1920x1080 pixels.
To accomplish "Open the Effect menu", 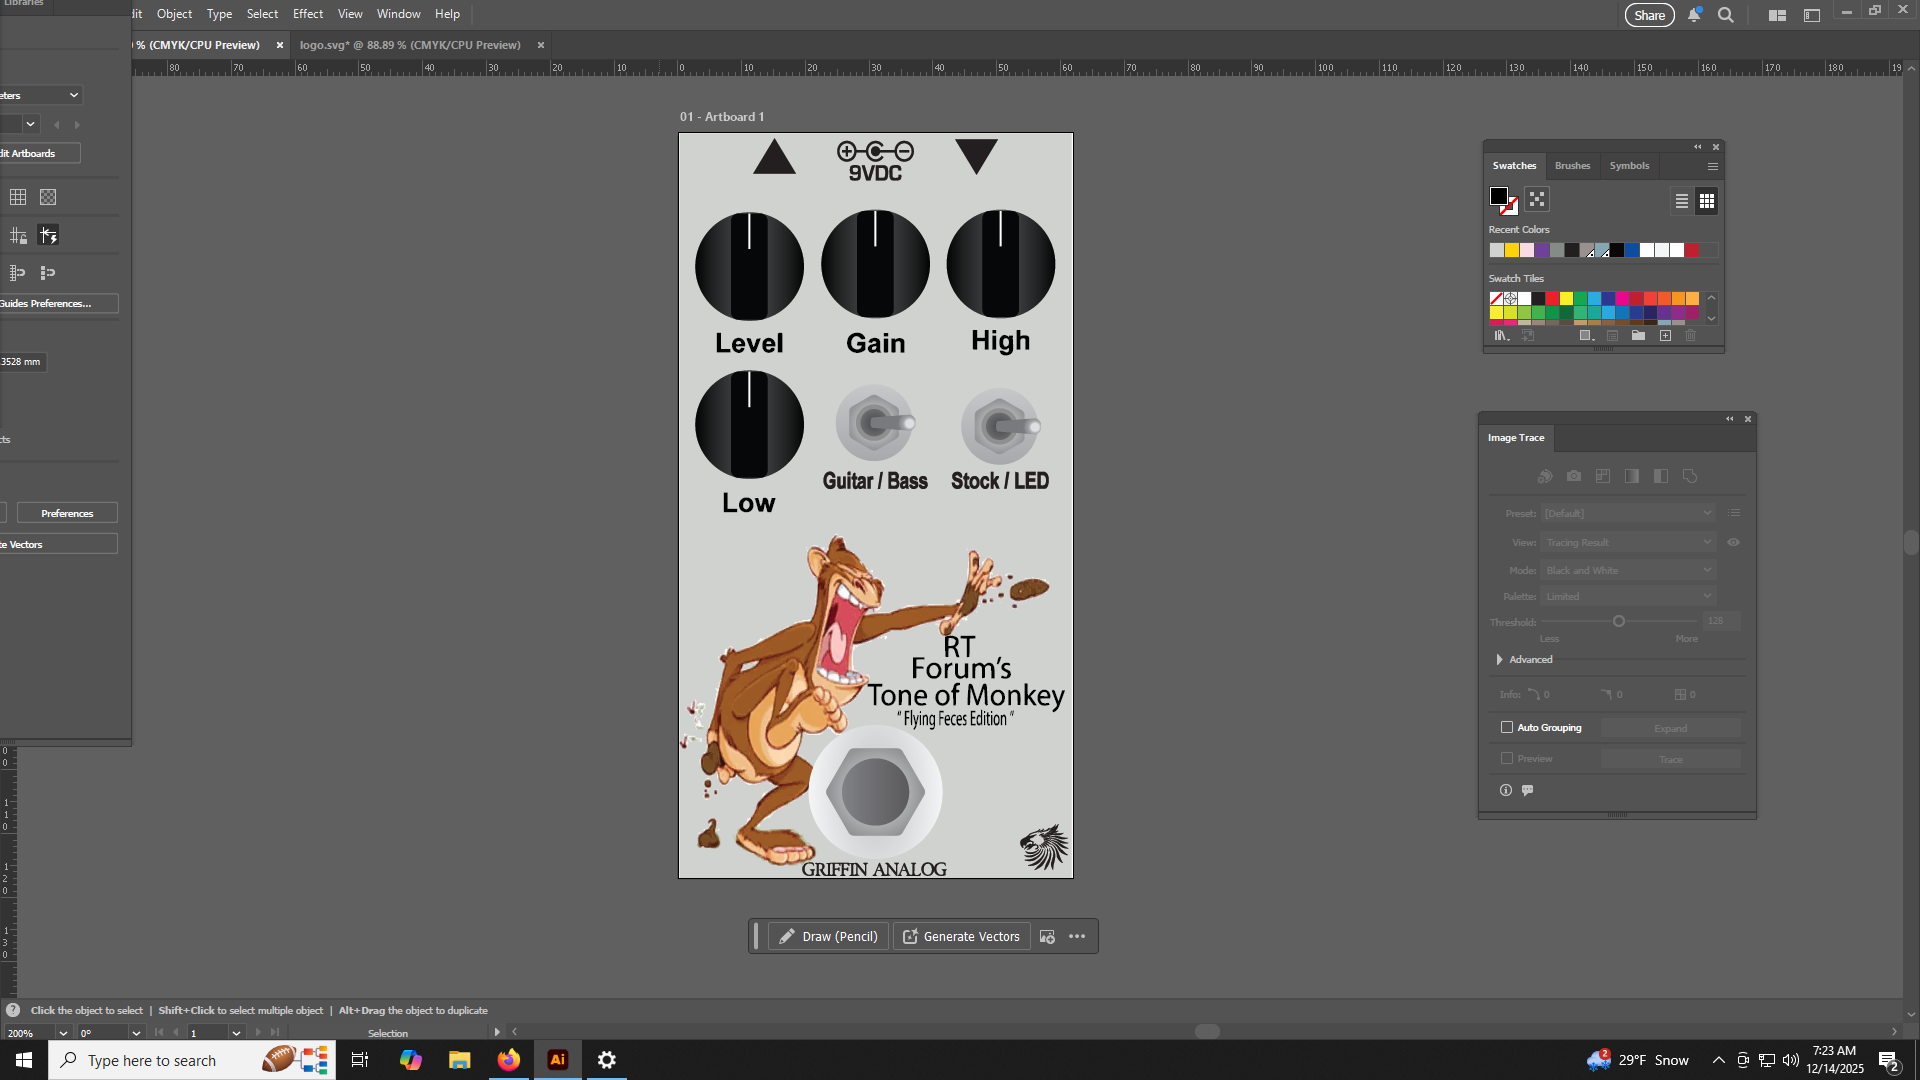I will click(x=308, y=14).
